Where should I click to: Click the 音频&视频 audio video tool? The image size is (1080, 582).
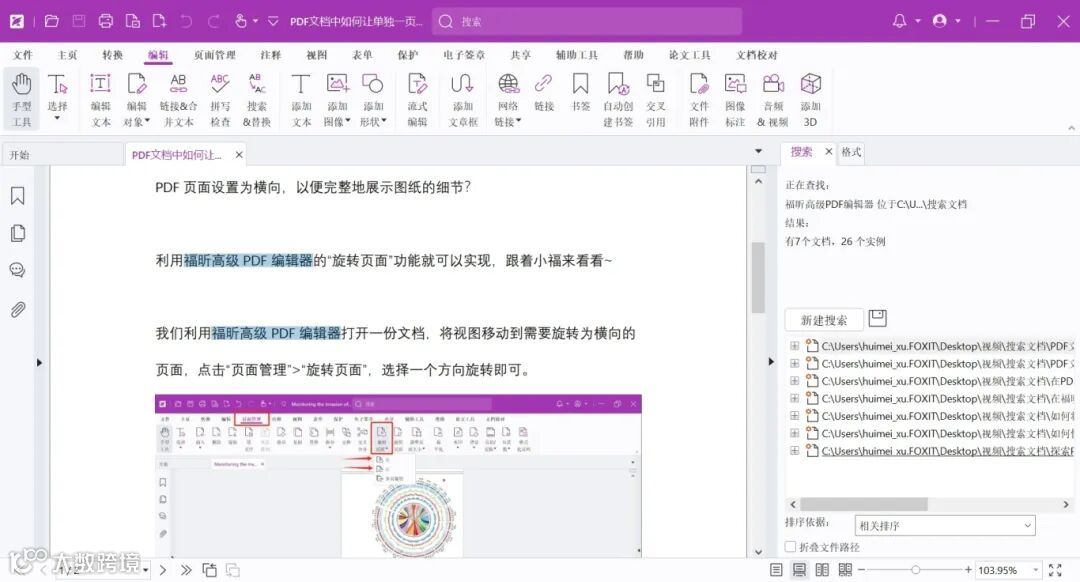pyautogui.click(x=773, y=100)
